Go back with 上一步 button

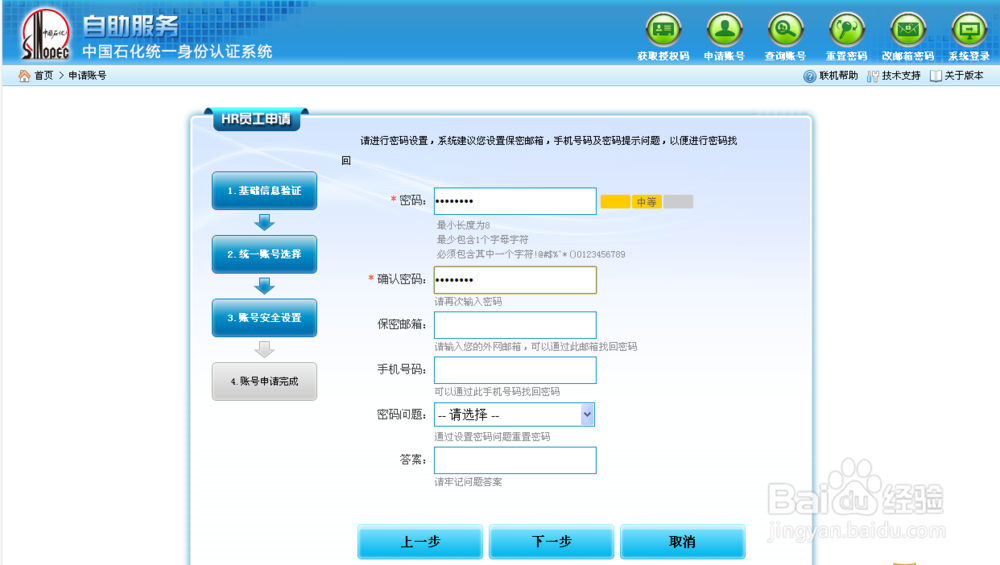[420, 541]
